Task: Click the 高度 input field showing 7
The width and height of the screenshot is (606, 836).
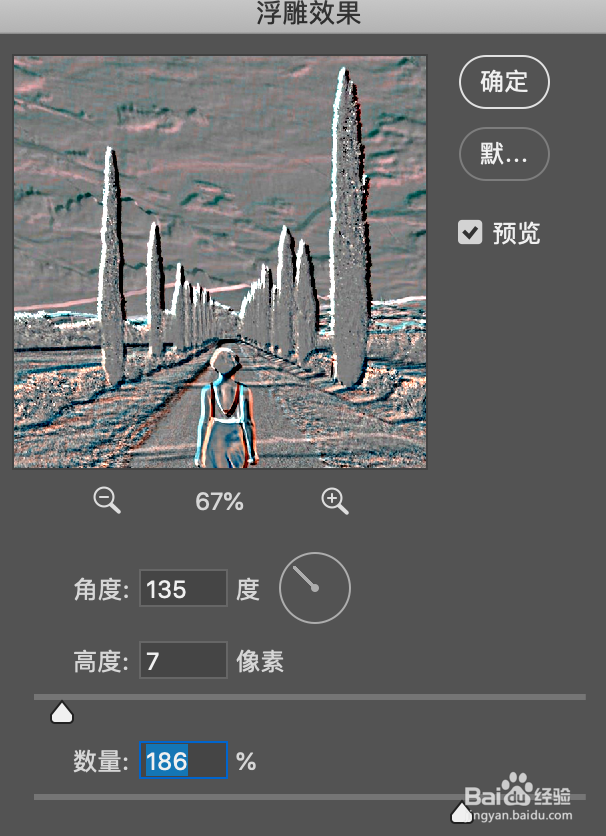Action: click(x=183, y=660)
